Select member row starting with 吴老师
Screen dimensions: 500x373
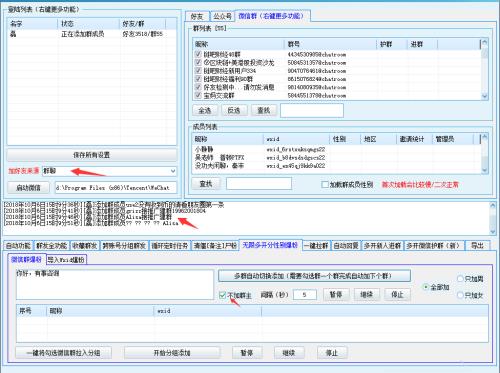click(337, 157)
